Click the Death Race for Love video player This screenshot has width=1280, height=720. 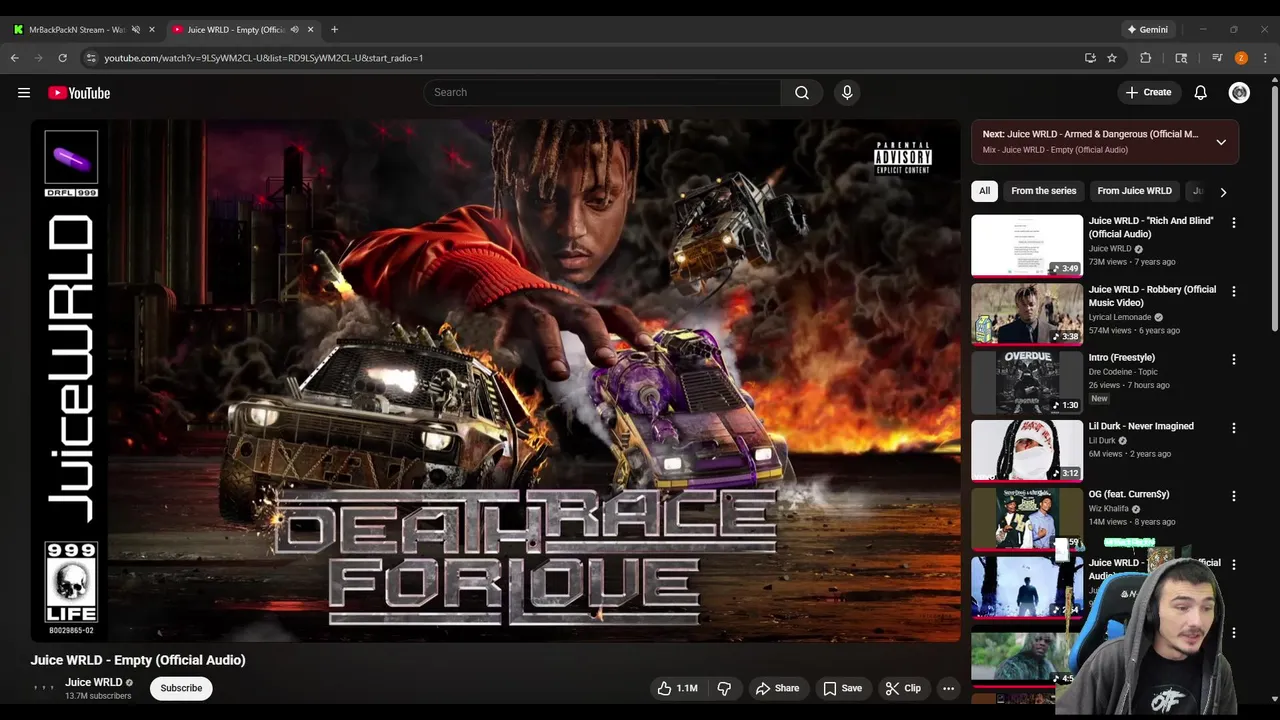(x=496, y=381)
